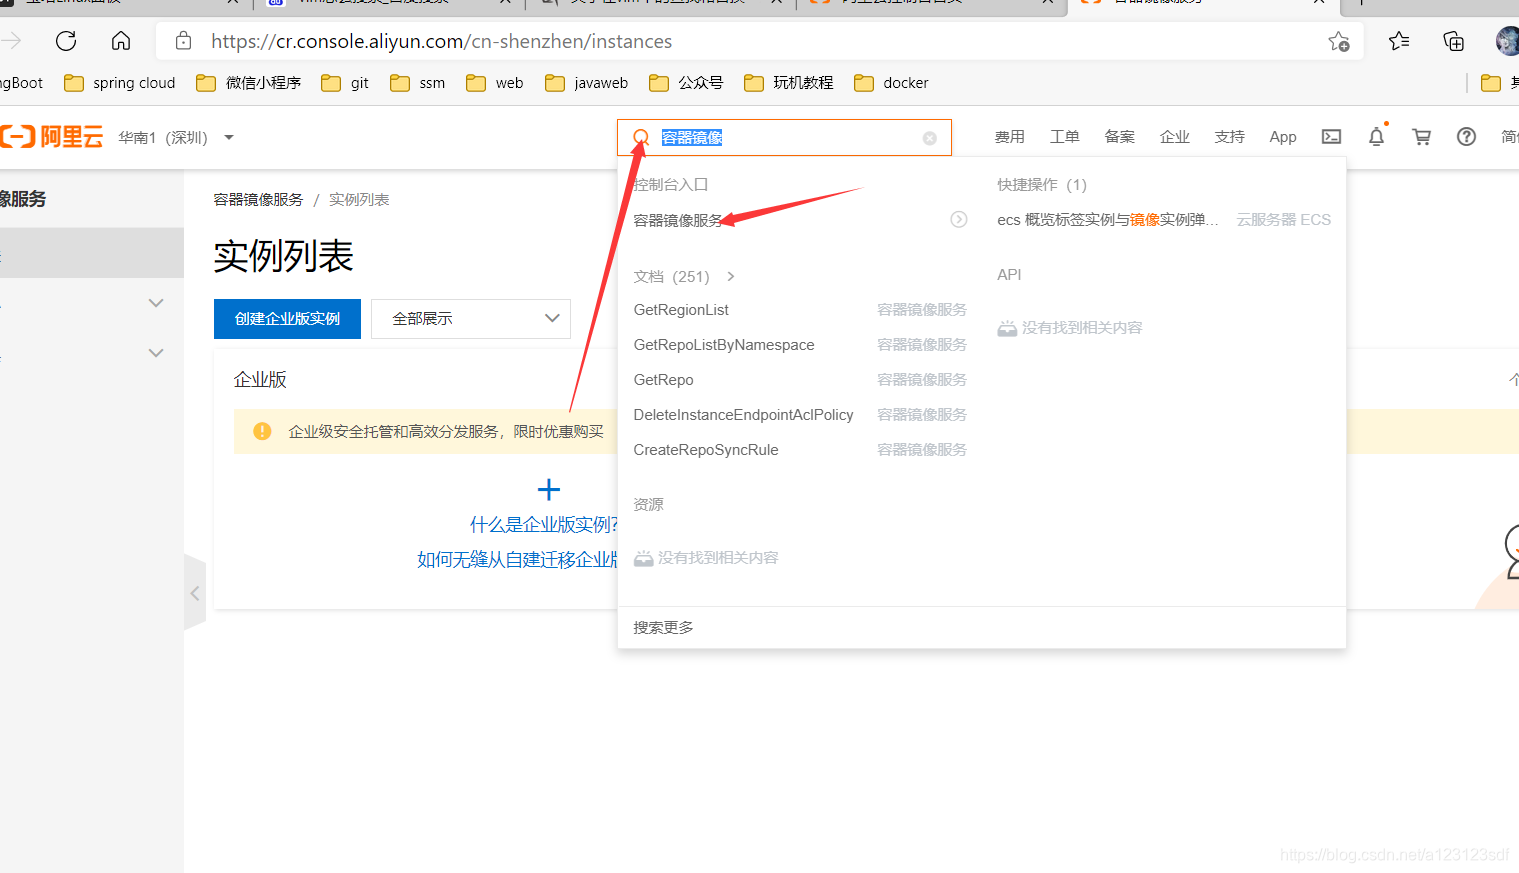1519x873 pixels.
Task: Open the 工单 menu
Action: coord(1065,137)
